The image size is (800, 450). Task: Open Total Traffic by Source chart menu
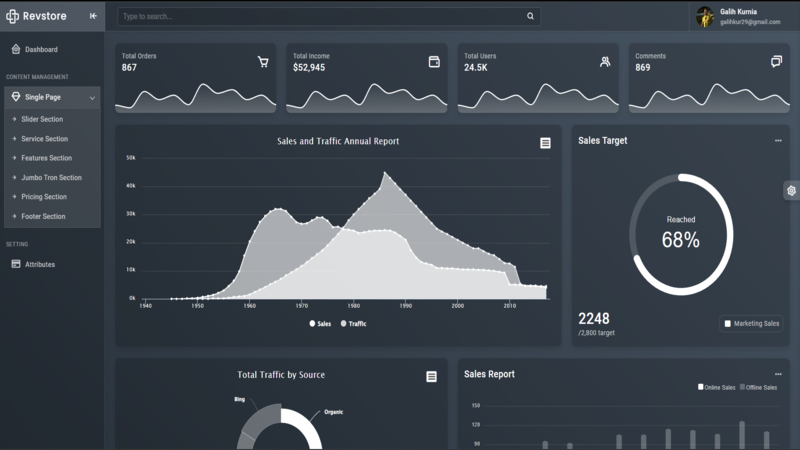[432, 377]
